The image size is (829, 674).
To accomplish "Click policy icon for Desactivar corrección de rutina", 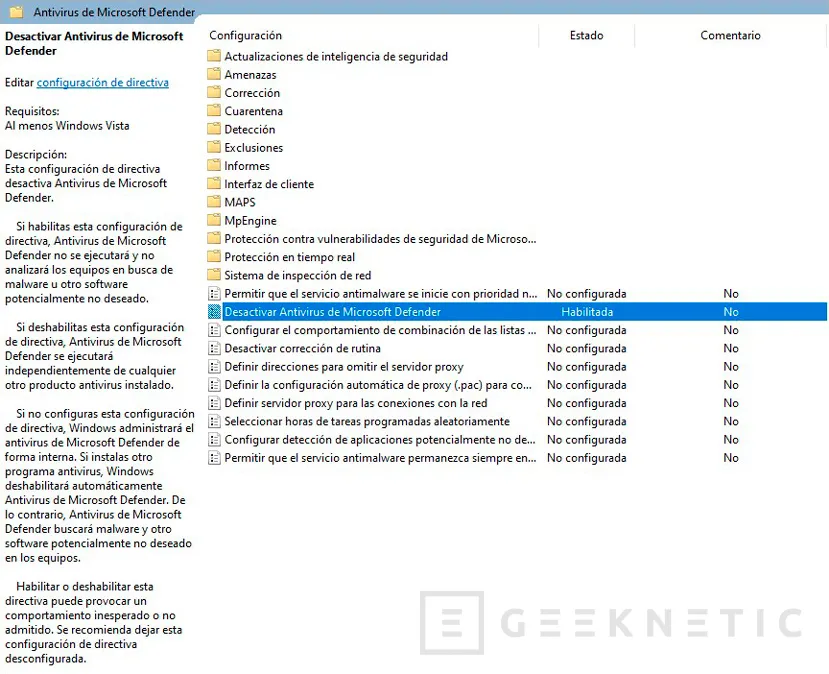I will pos(214,348).
